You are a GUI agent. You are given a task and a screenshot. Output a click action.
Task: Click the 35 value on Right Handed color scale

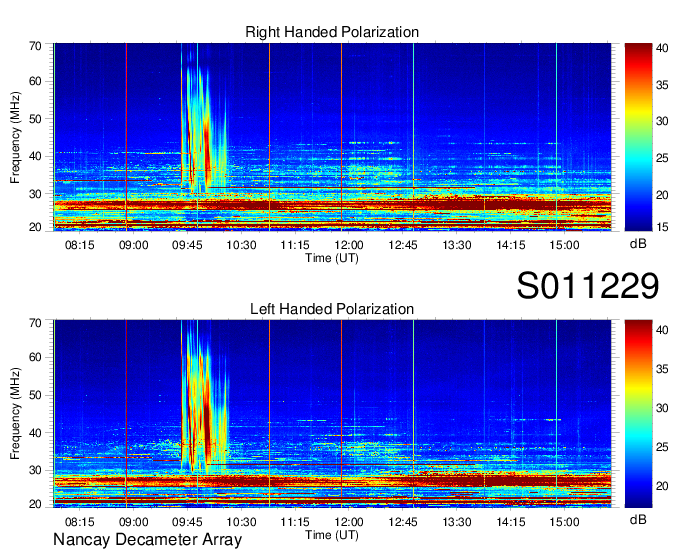(x=662, y=85)
